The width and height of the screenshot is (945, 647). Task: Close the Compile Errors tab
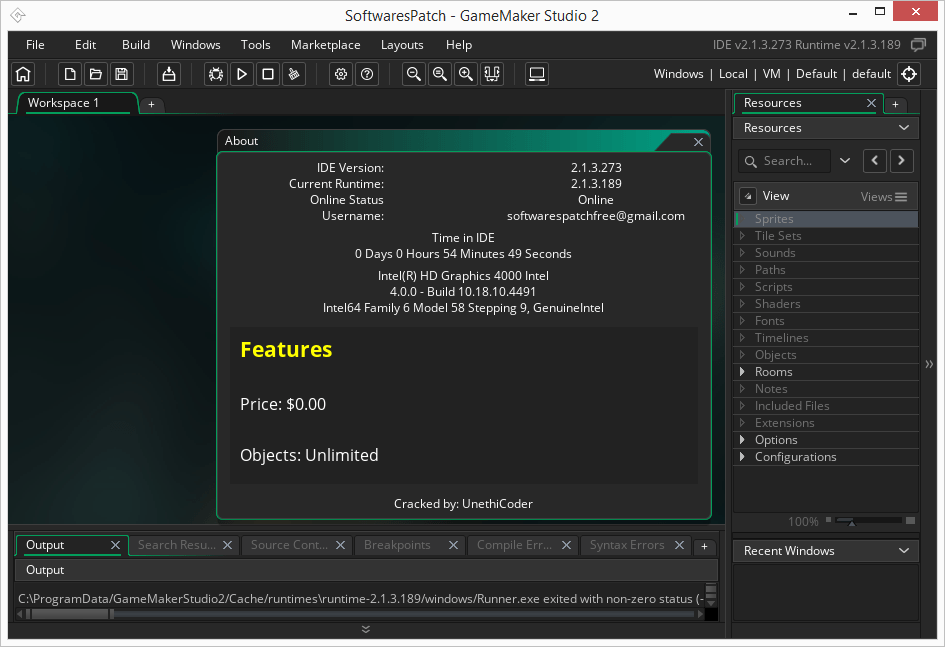tap(567, 545)
